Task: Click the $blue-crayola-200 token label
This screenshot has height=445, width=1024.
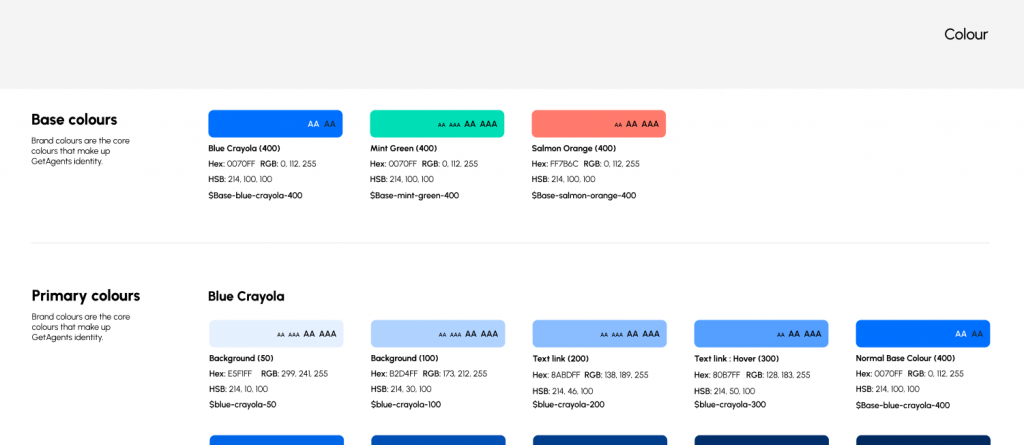Action: (x=568, y=406)
